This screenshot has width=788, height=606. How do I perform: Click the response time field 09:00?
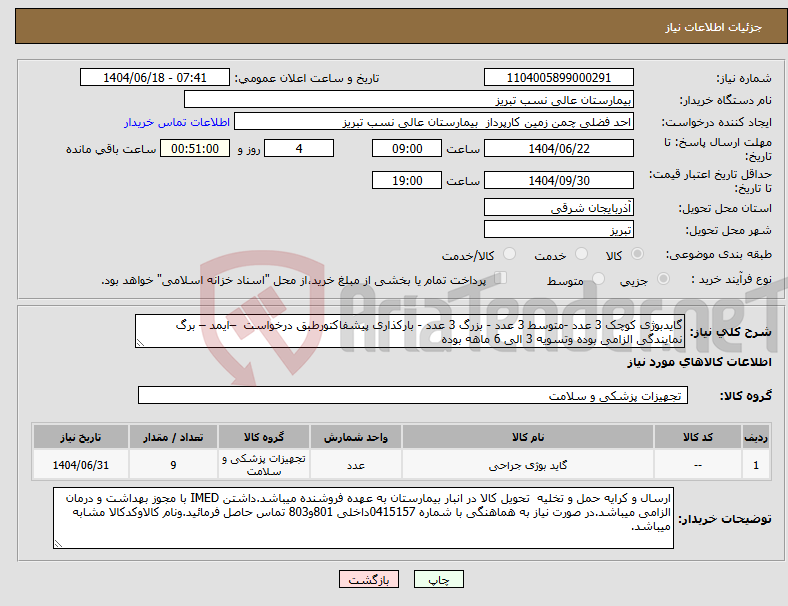(x=407, y=148)
